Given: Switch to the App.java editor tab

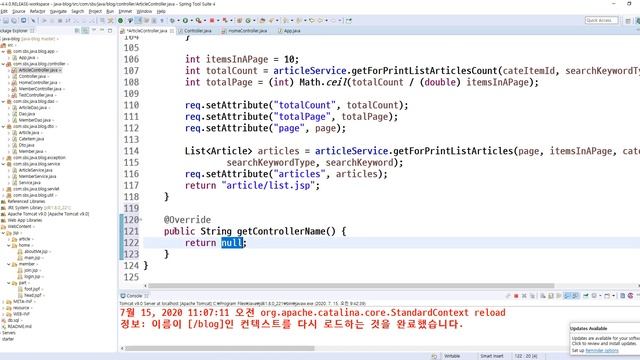Looking at the screenshot, I should coord(292,31).
